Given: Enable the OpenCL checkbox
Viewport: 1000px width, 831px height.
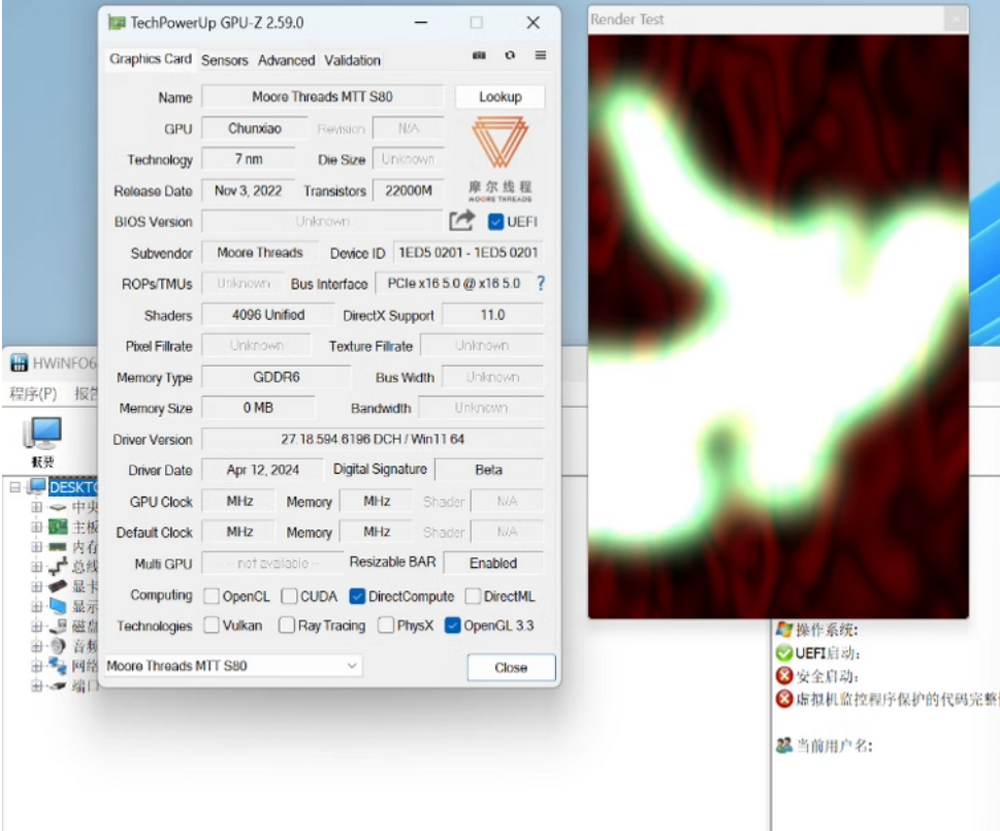Looking at the screenshot, I should [211, 596].
